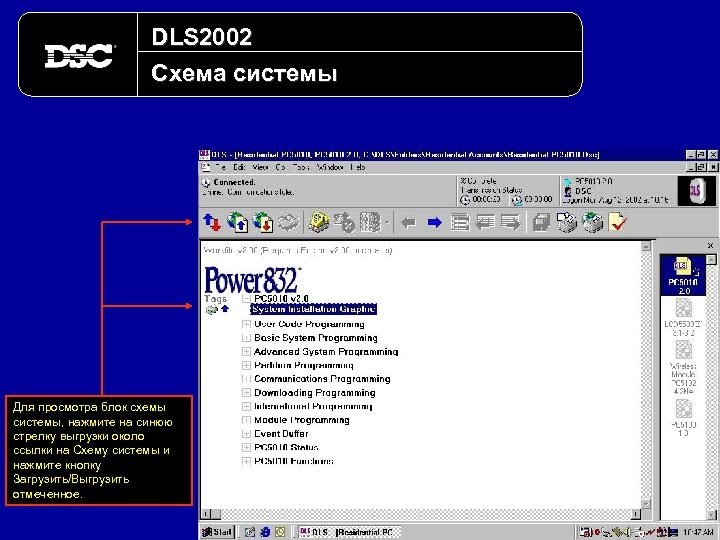Open the View menu
Viewport: 720px width, 540px height.
click(260, 167)
